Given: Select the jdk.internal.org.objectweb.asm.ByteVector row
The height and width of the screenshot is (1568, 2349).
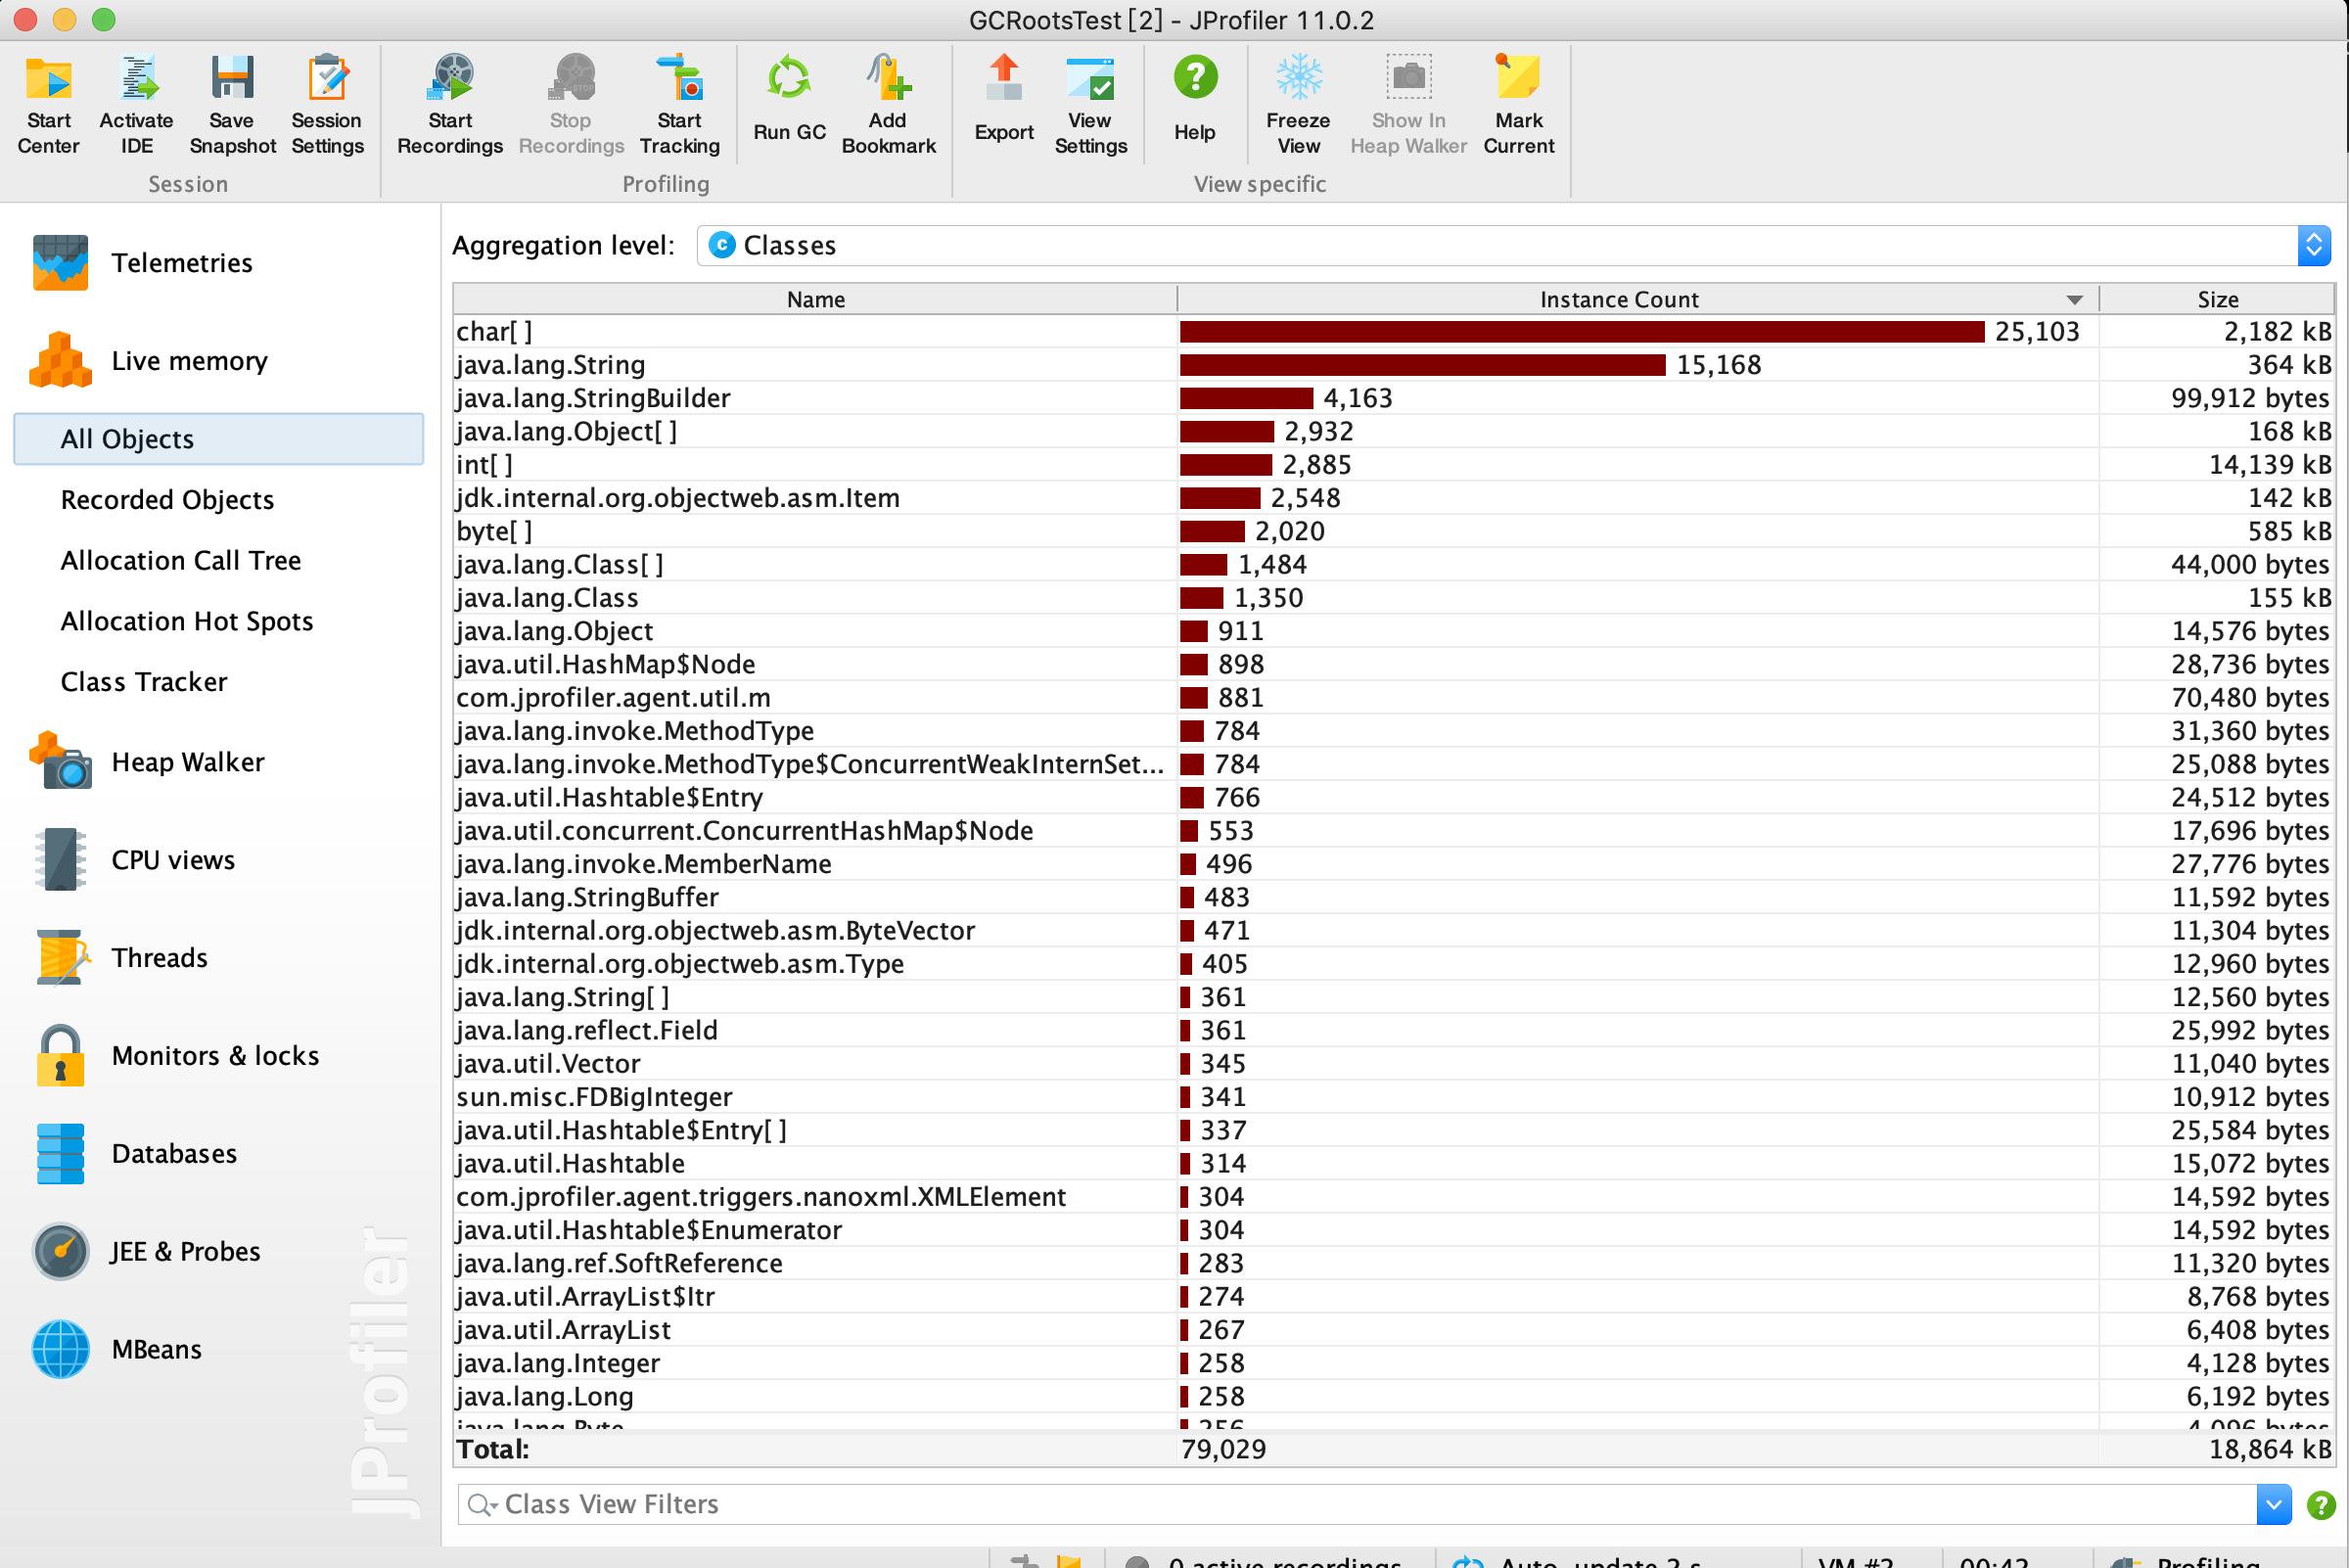Looking at the screenshot, I should pyautogui.click(x=1394, y=930).
